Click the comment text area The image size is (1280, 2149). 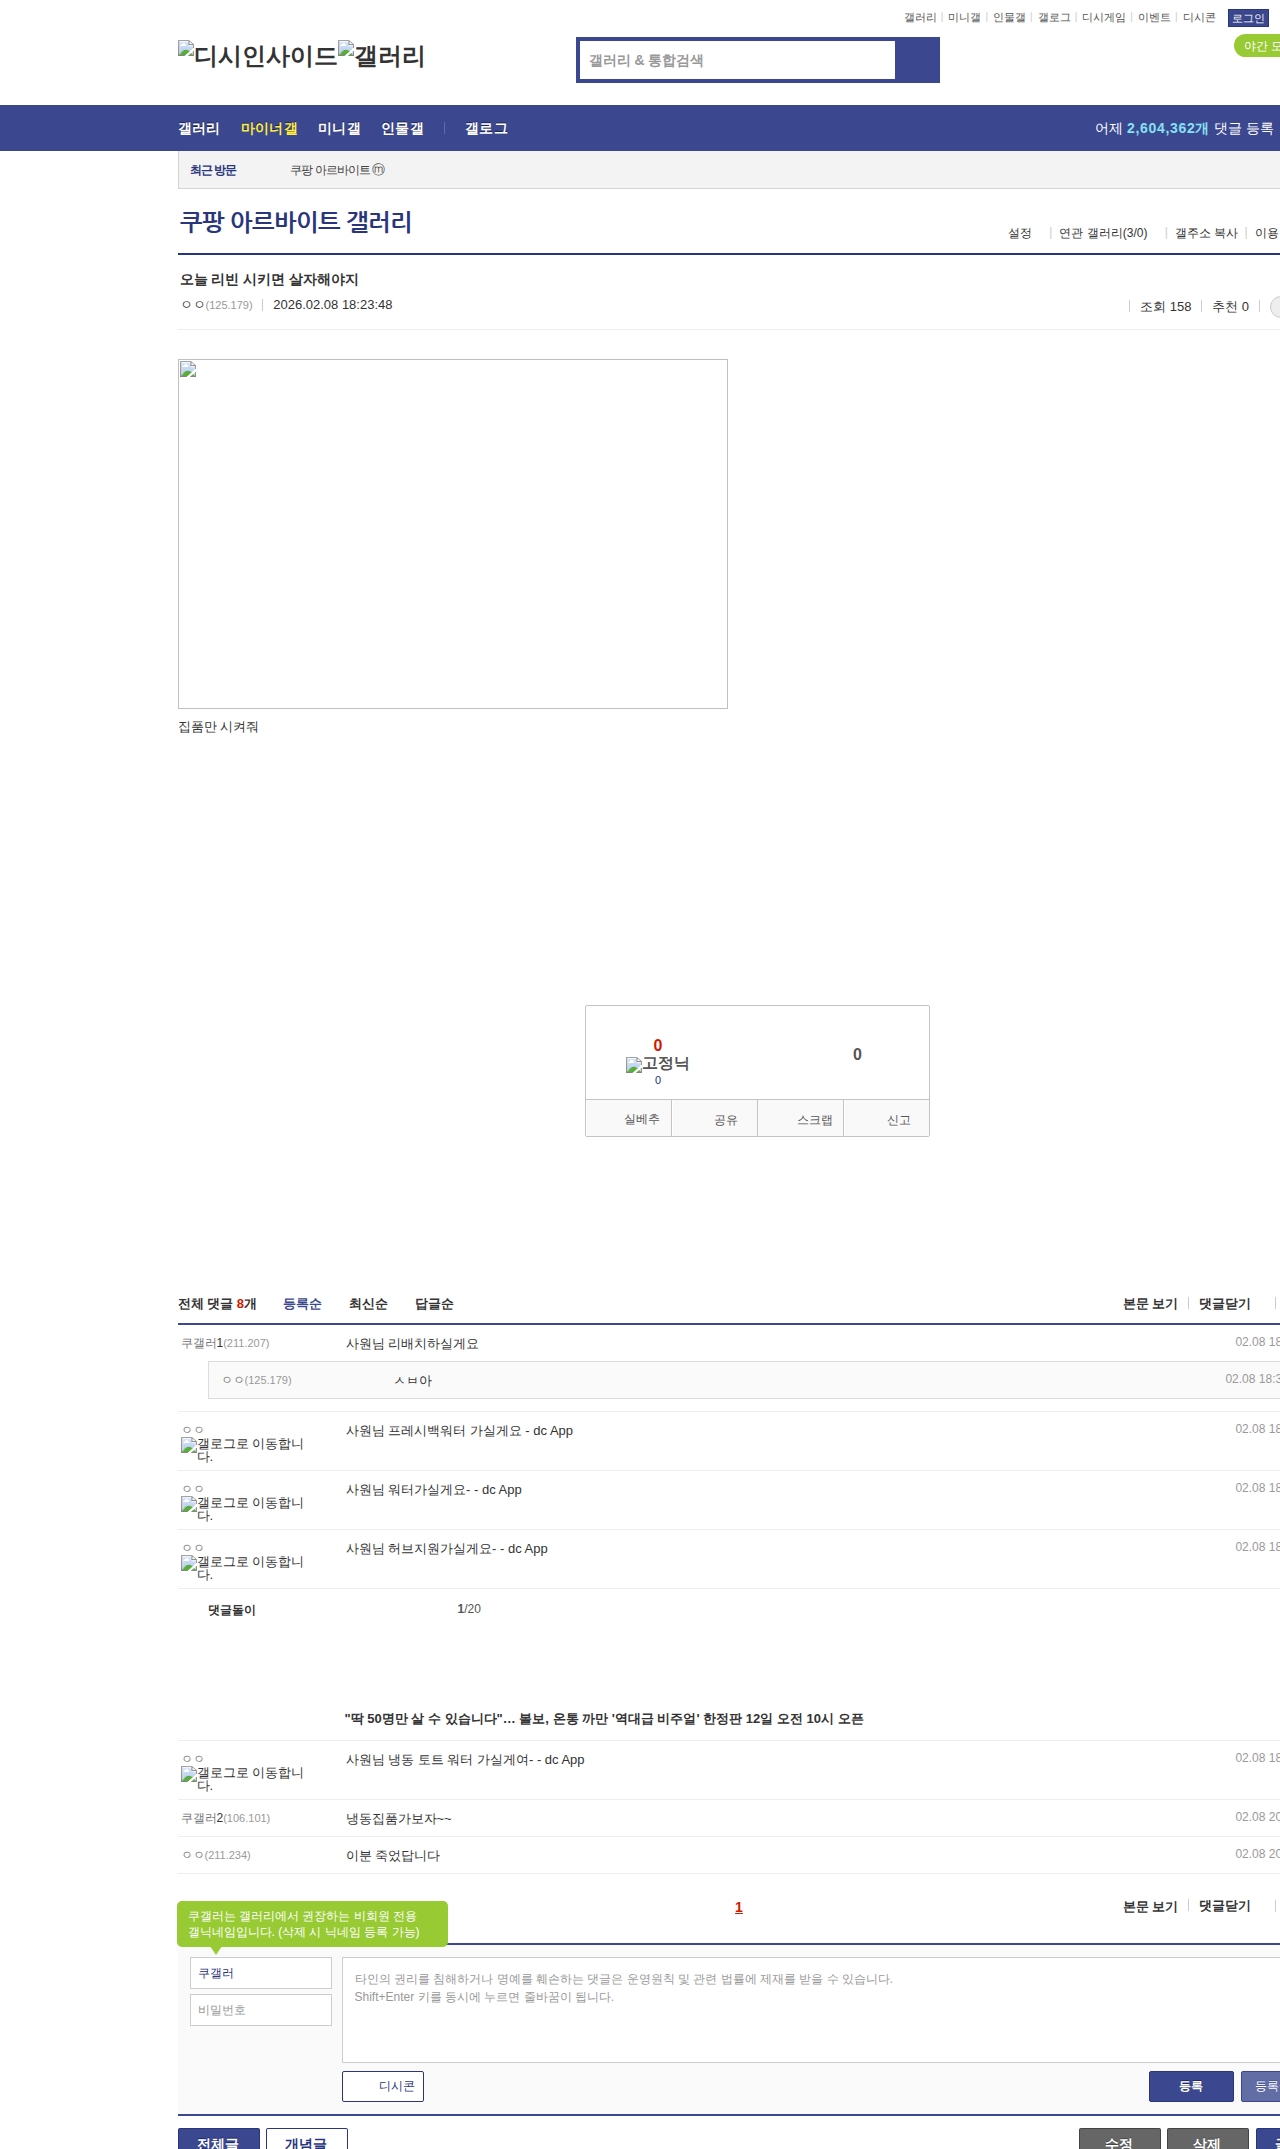(811, 2009)
